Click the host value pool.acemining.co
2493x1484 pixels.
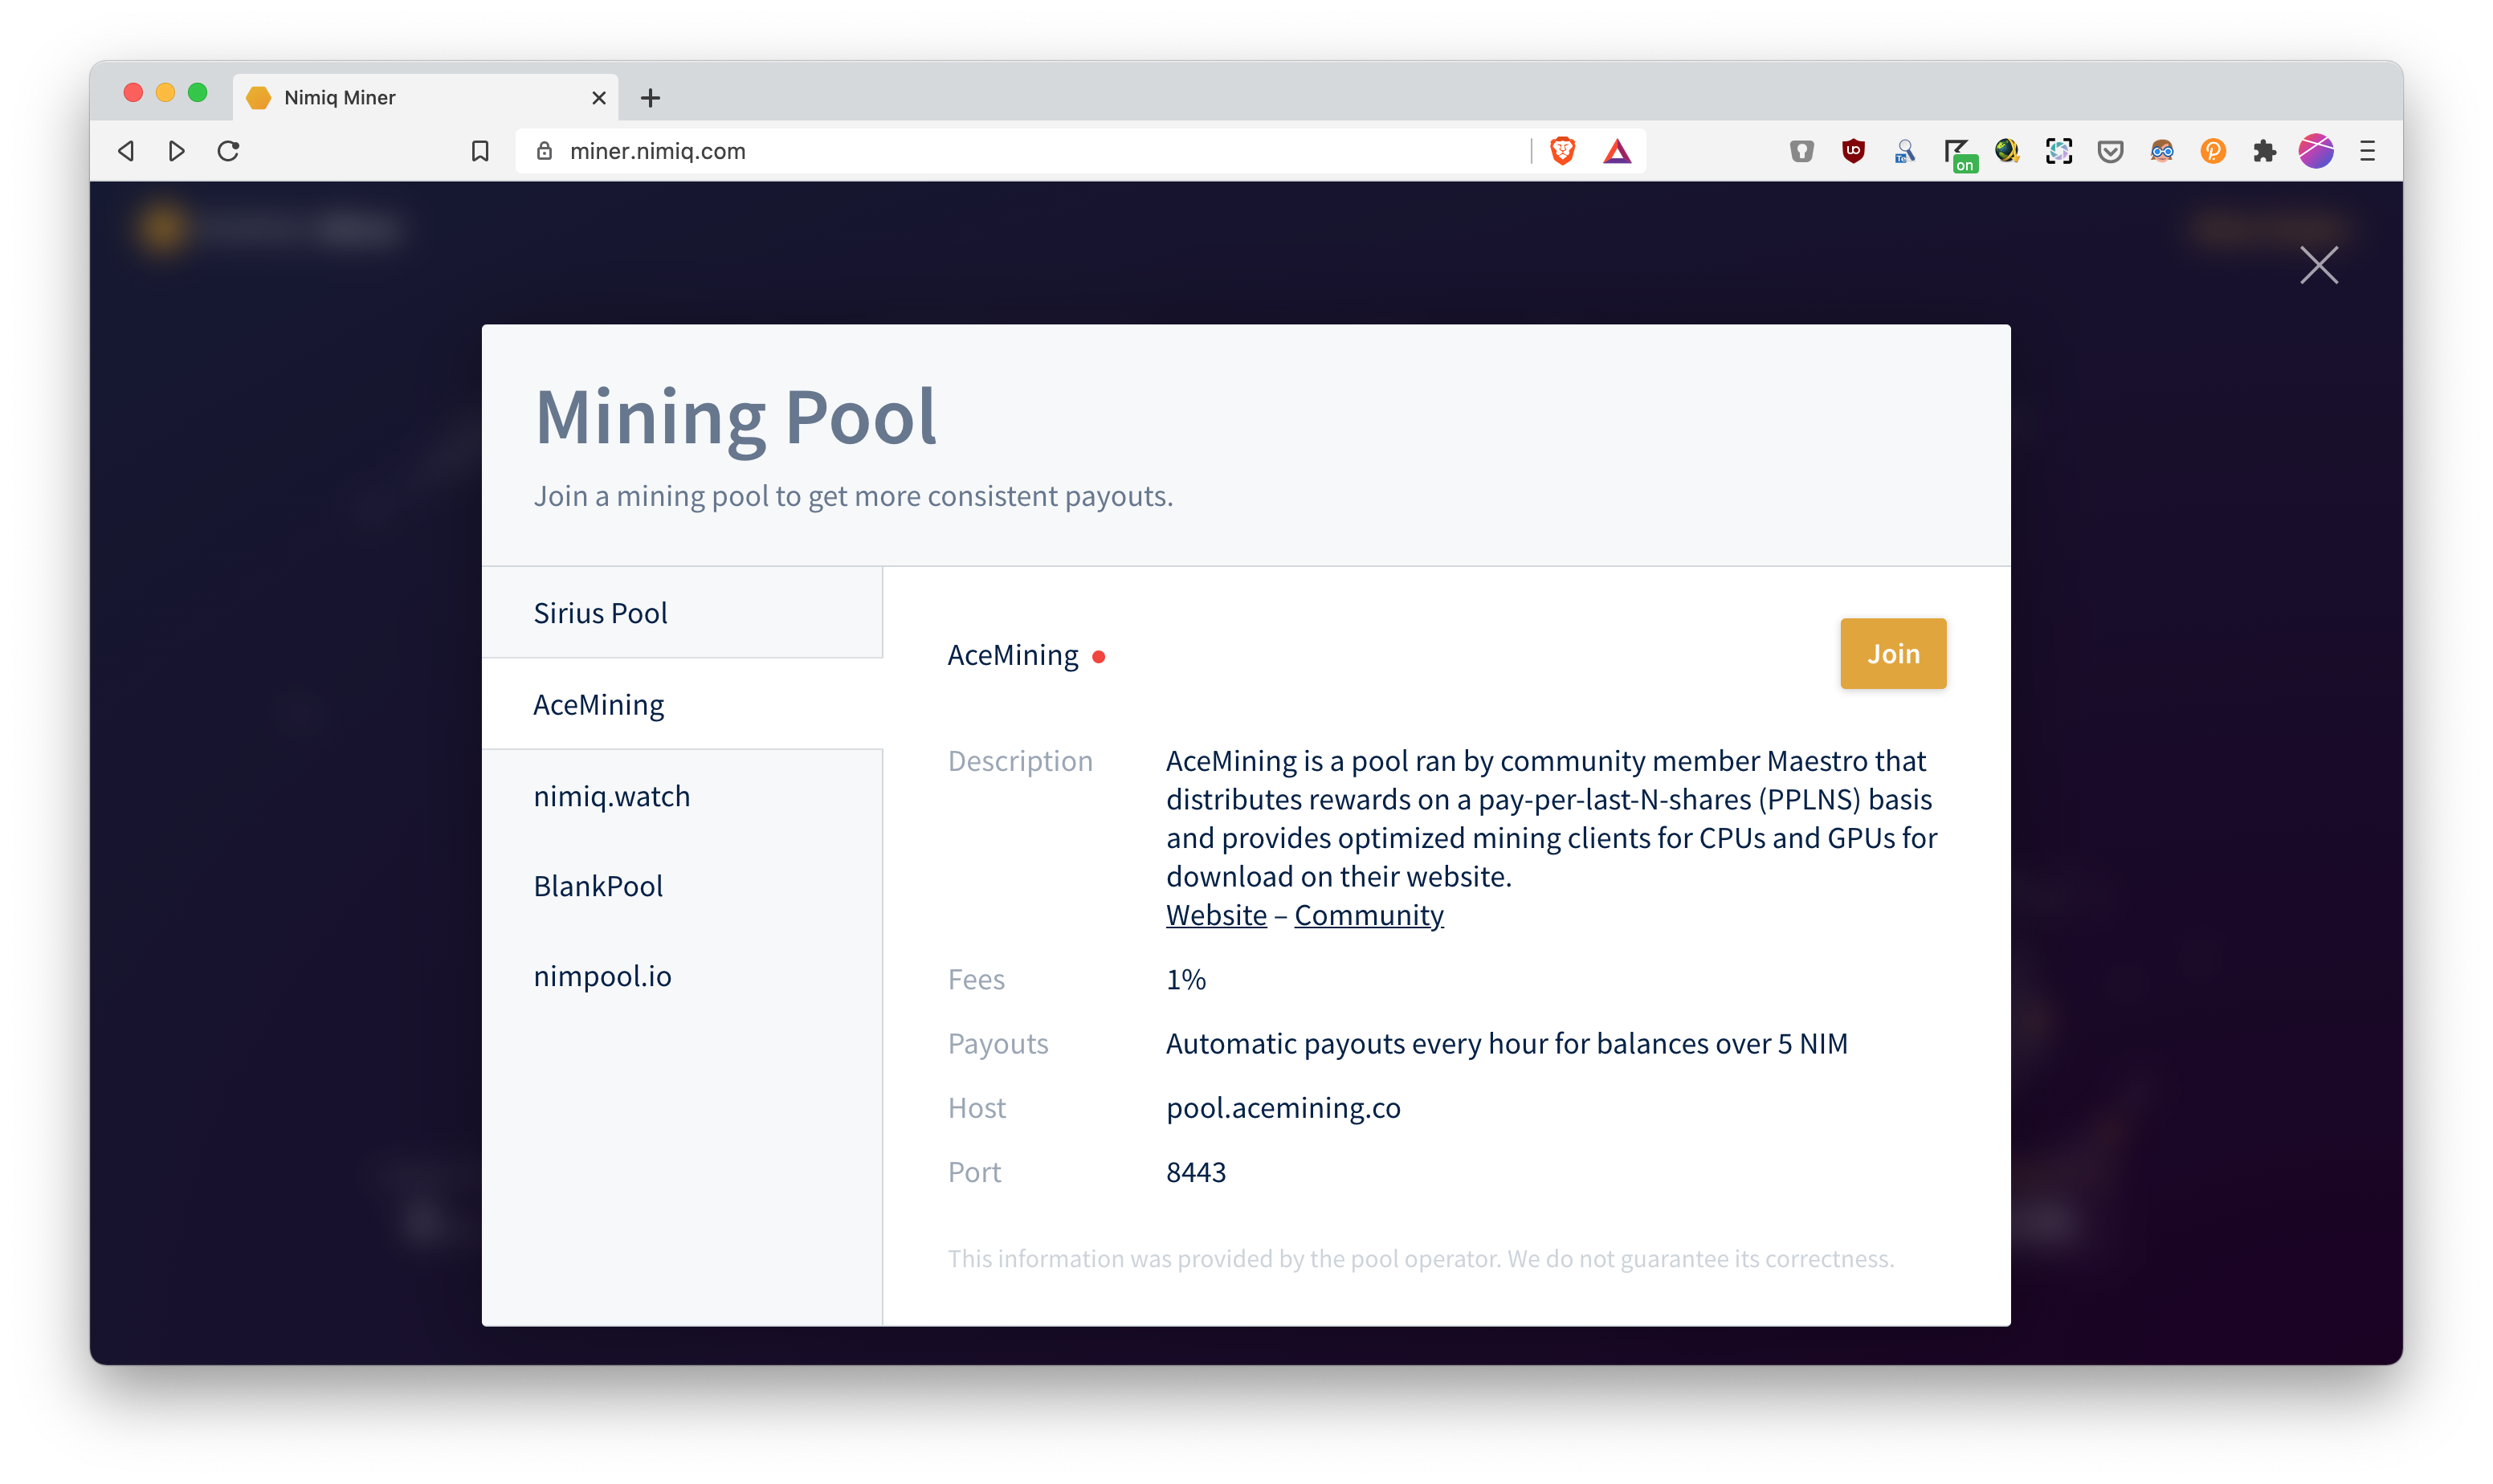[1282, 1107]
